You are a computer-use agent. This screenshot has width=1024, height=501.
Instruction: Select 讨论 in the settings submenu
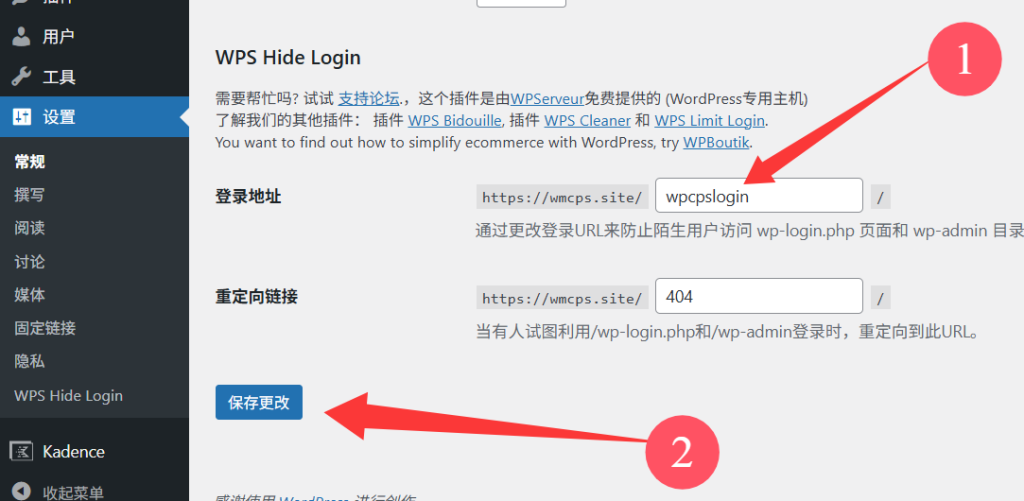pos(30,262)
